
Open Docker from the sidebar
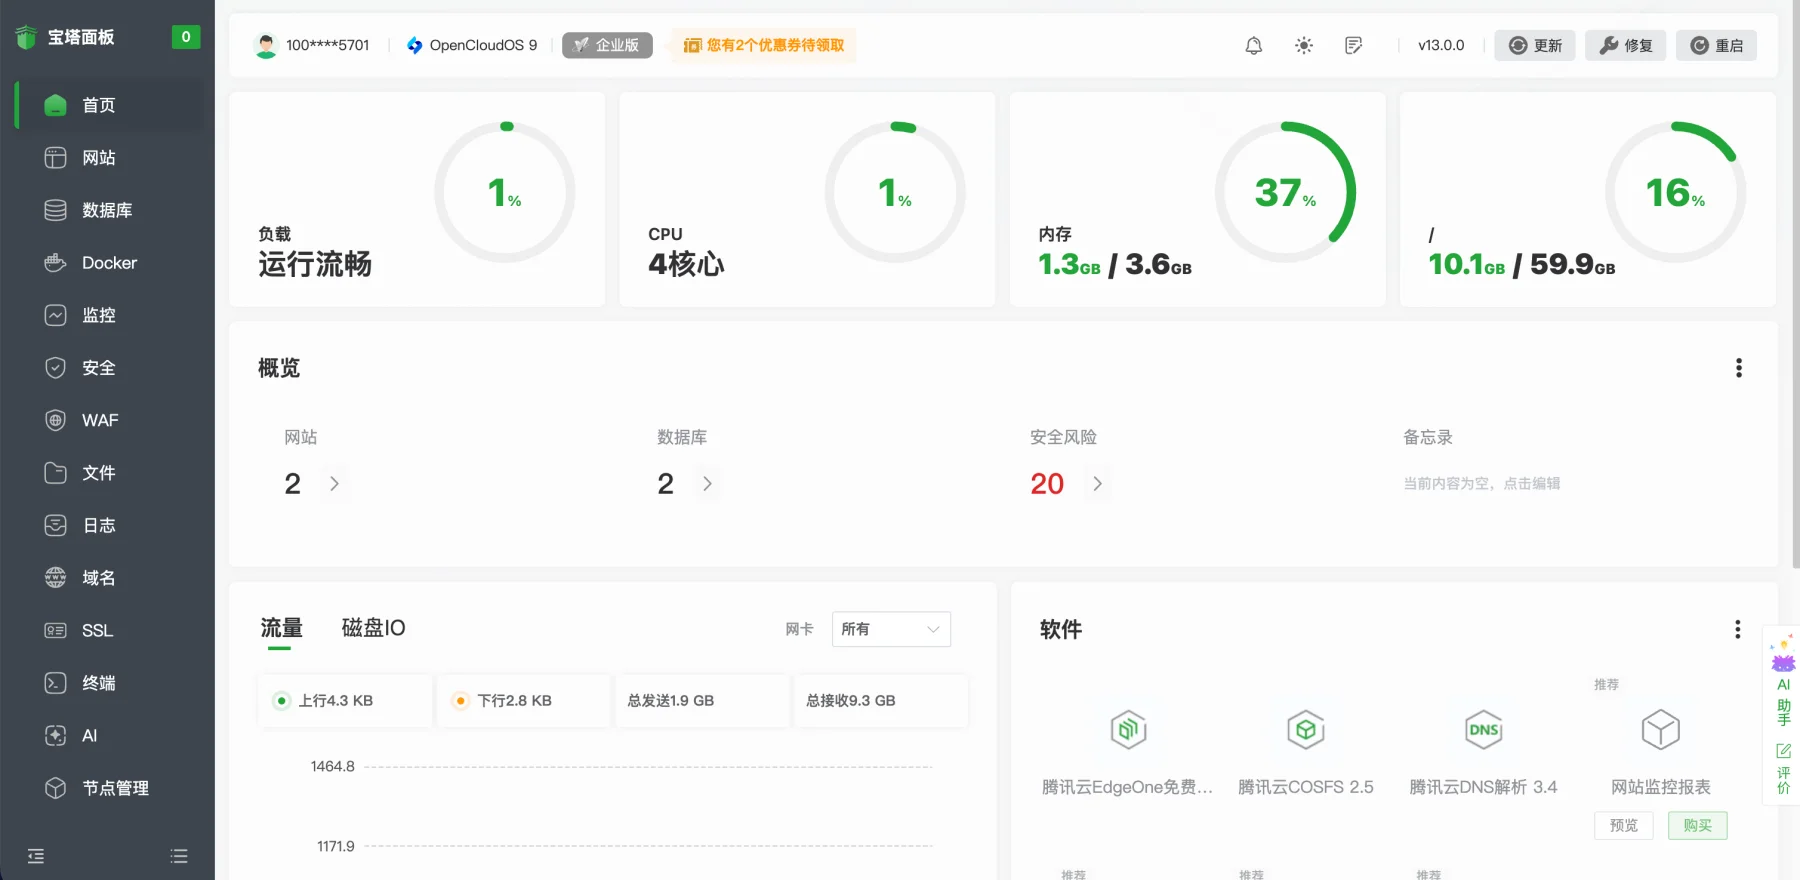(109, 263)
